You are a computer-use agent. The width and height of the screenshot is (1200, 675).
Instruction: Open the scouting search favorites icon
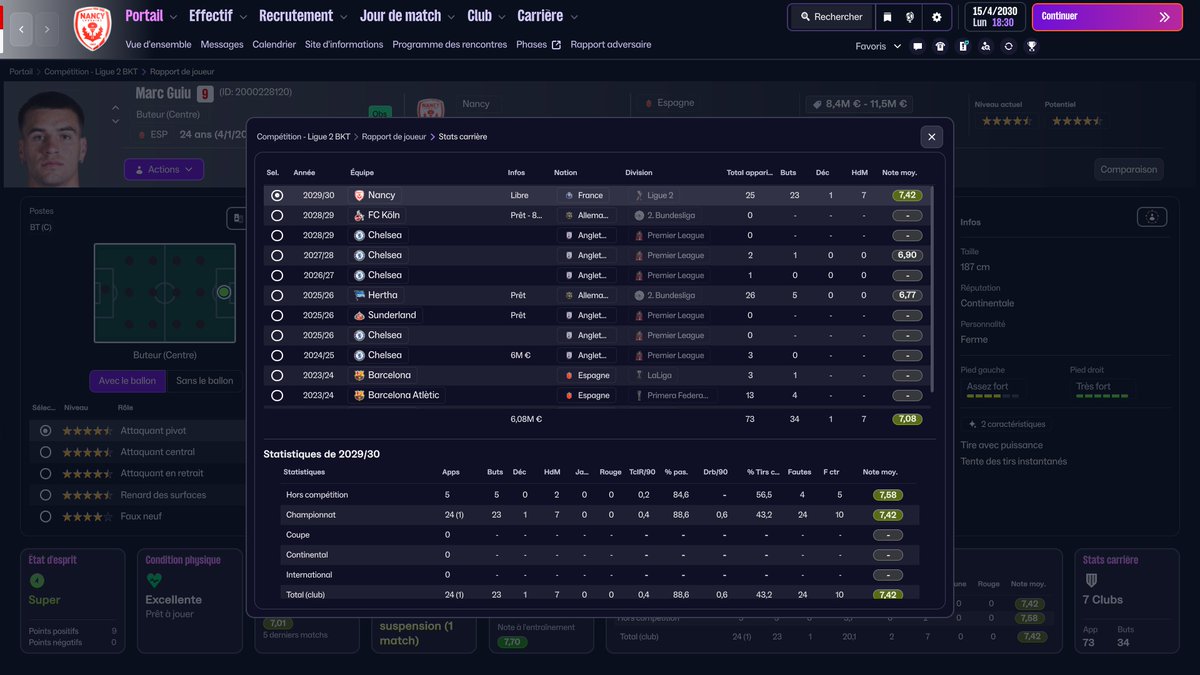point(986,46)
